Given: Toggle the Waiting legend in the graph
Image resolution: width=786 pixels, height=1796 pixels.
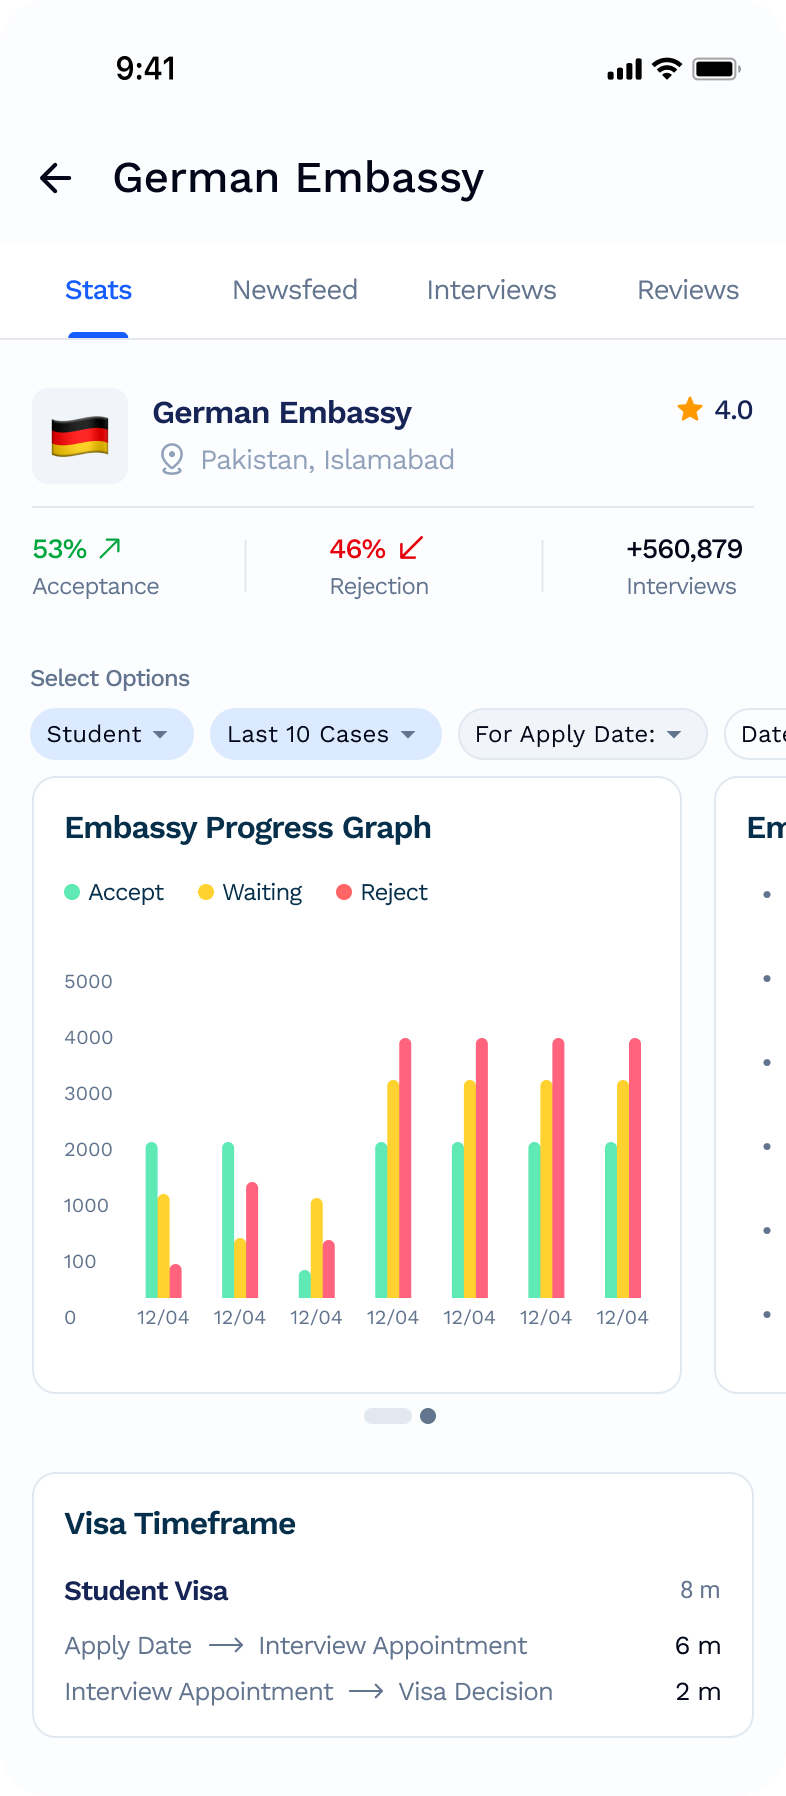Looking at the screenshot, I should coord(249,891).
